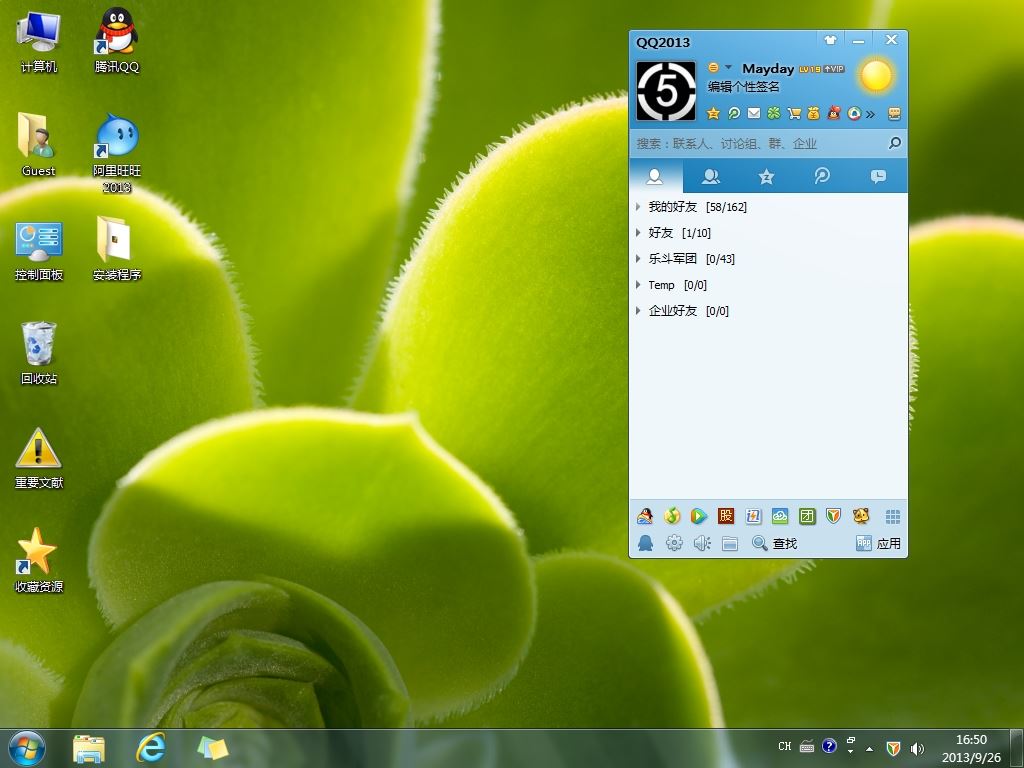Open the app grid manager icon
This screenshot has height=768, width=1024.
893,517
